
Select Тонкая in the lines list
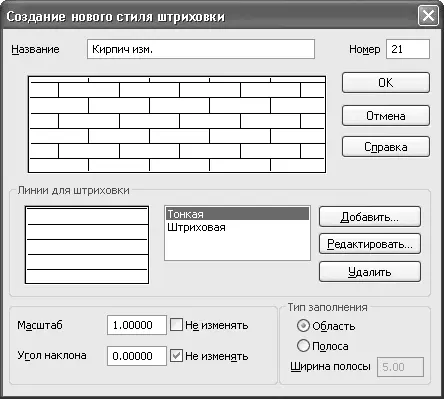pyautogui.click(x=237, y=214)
